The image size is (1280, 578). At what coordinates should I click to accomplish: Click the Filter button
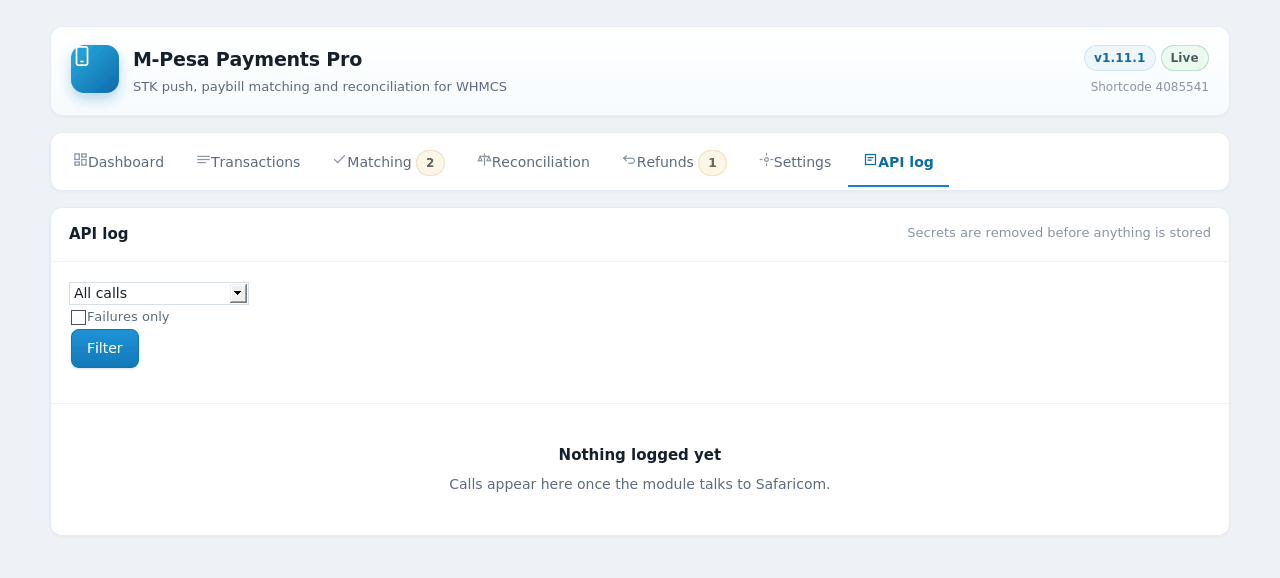[105, 348]
